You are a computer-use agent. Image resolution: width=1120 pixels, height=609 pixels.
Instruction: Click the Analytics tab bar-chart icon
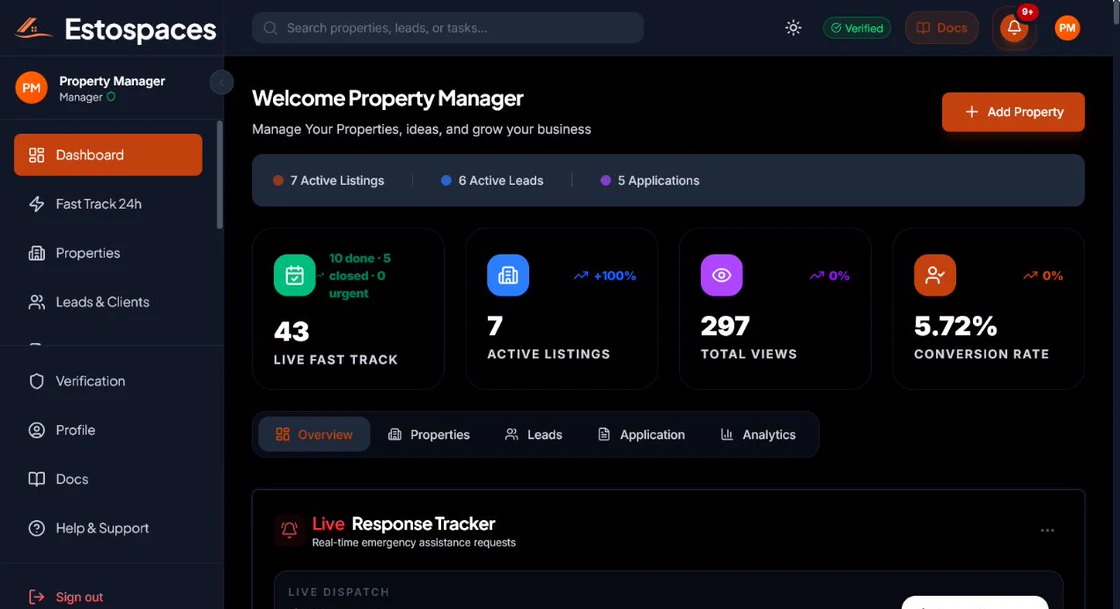(726, 434)
